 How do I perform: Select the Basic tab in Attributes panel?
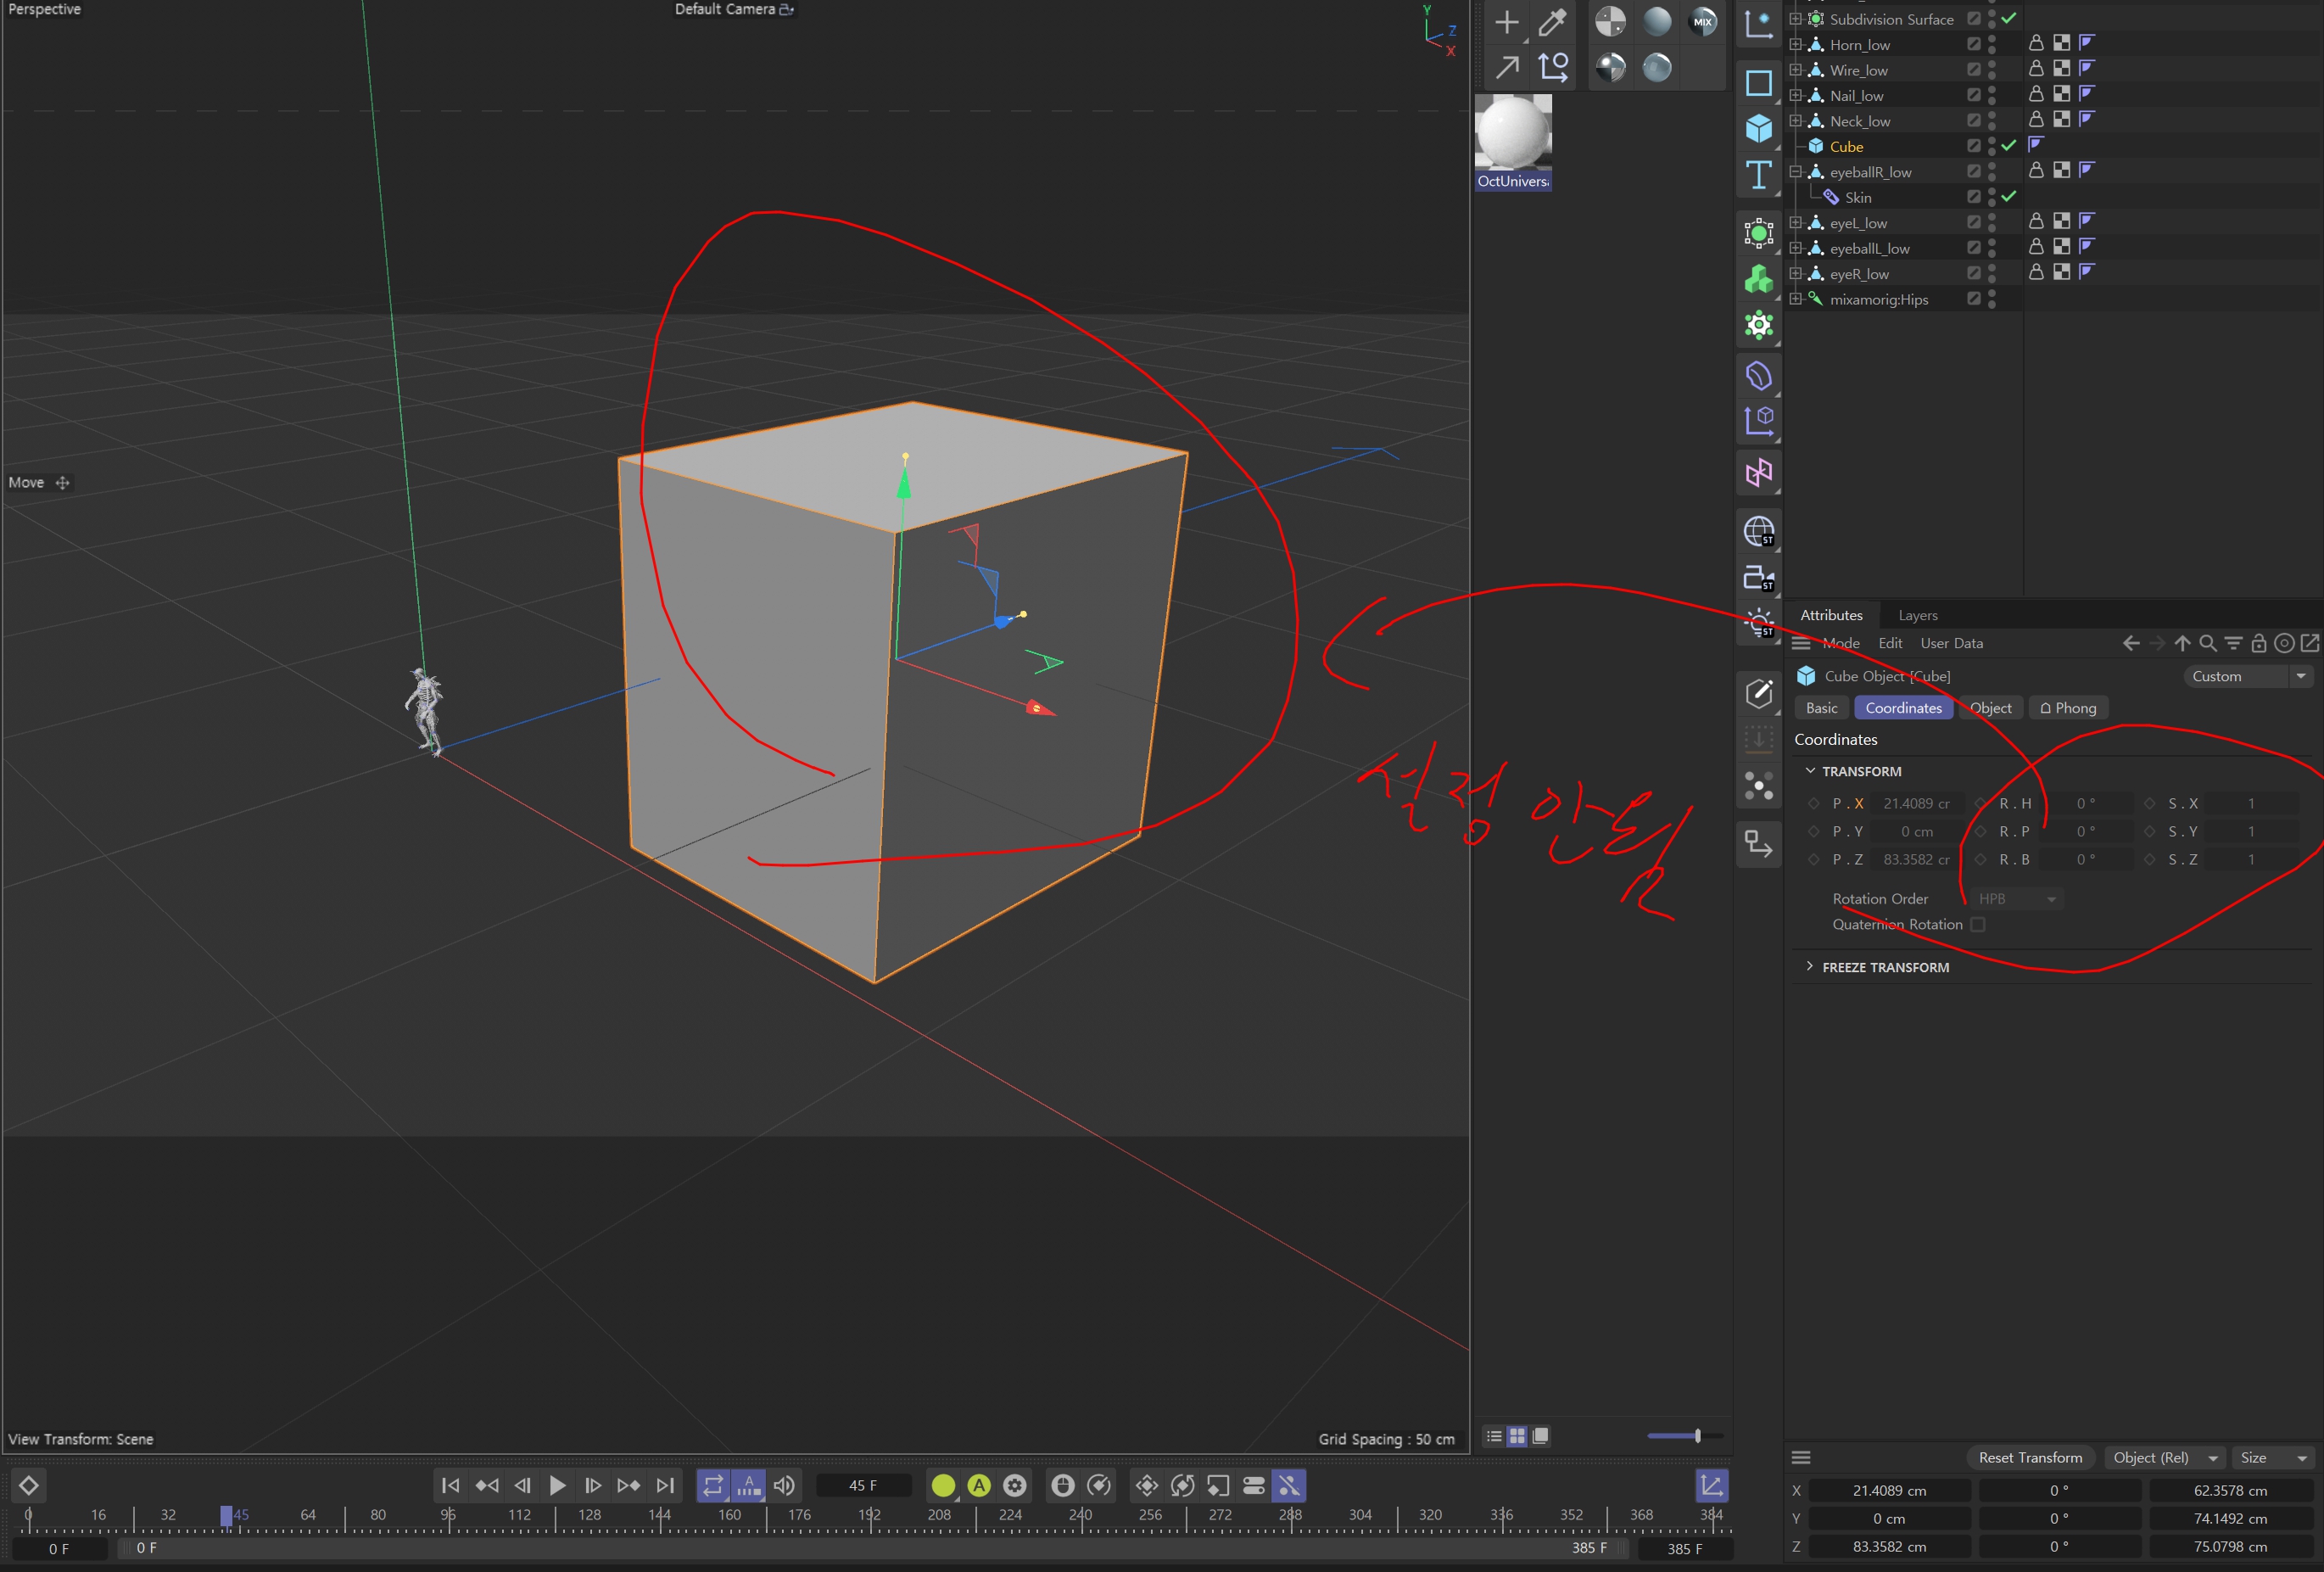[1821, 707]
